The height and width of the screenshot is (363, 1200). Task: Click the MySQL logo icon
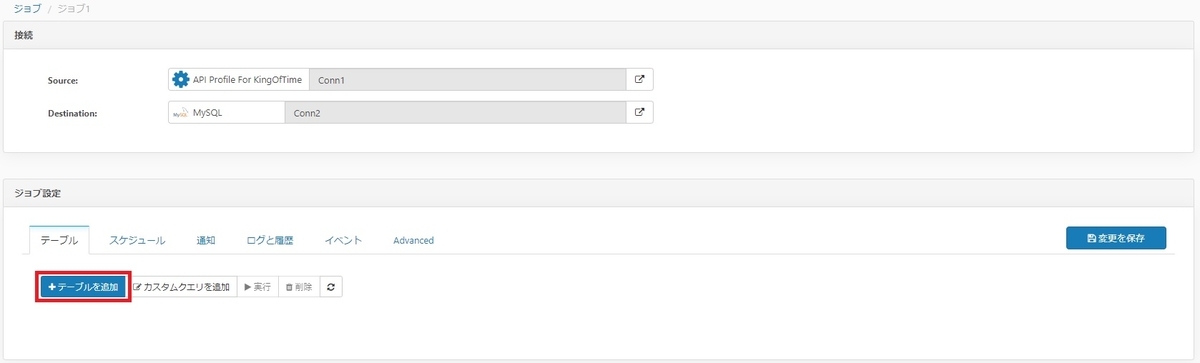pos(181,113)
